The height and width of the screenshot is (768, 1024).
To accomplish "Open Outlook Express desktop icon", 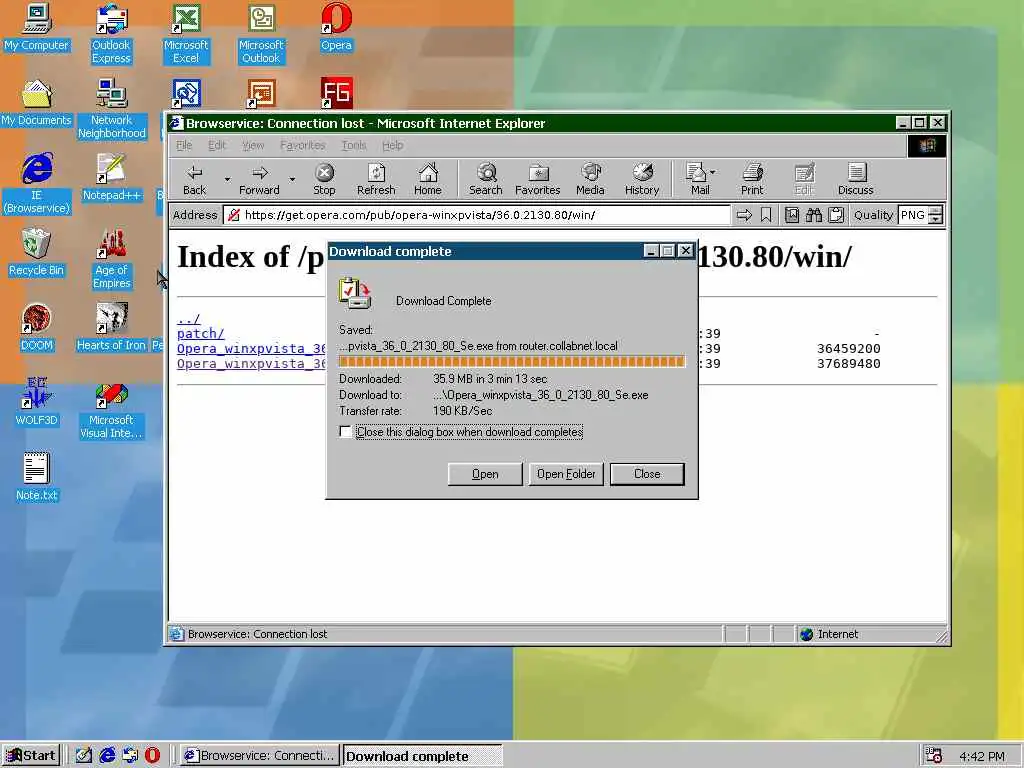I will (111, 33).
